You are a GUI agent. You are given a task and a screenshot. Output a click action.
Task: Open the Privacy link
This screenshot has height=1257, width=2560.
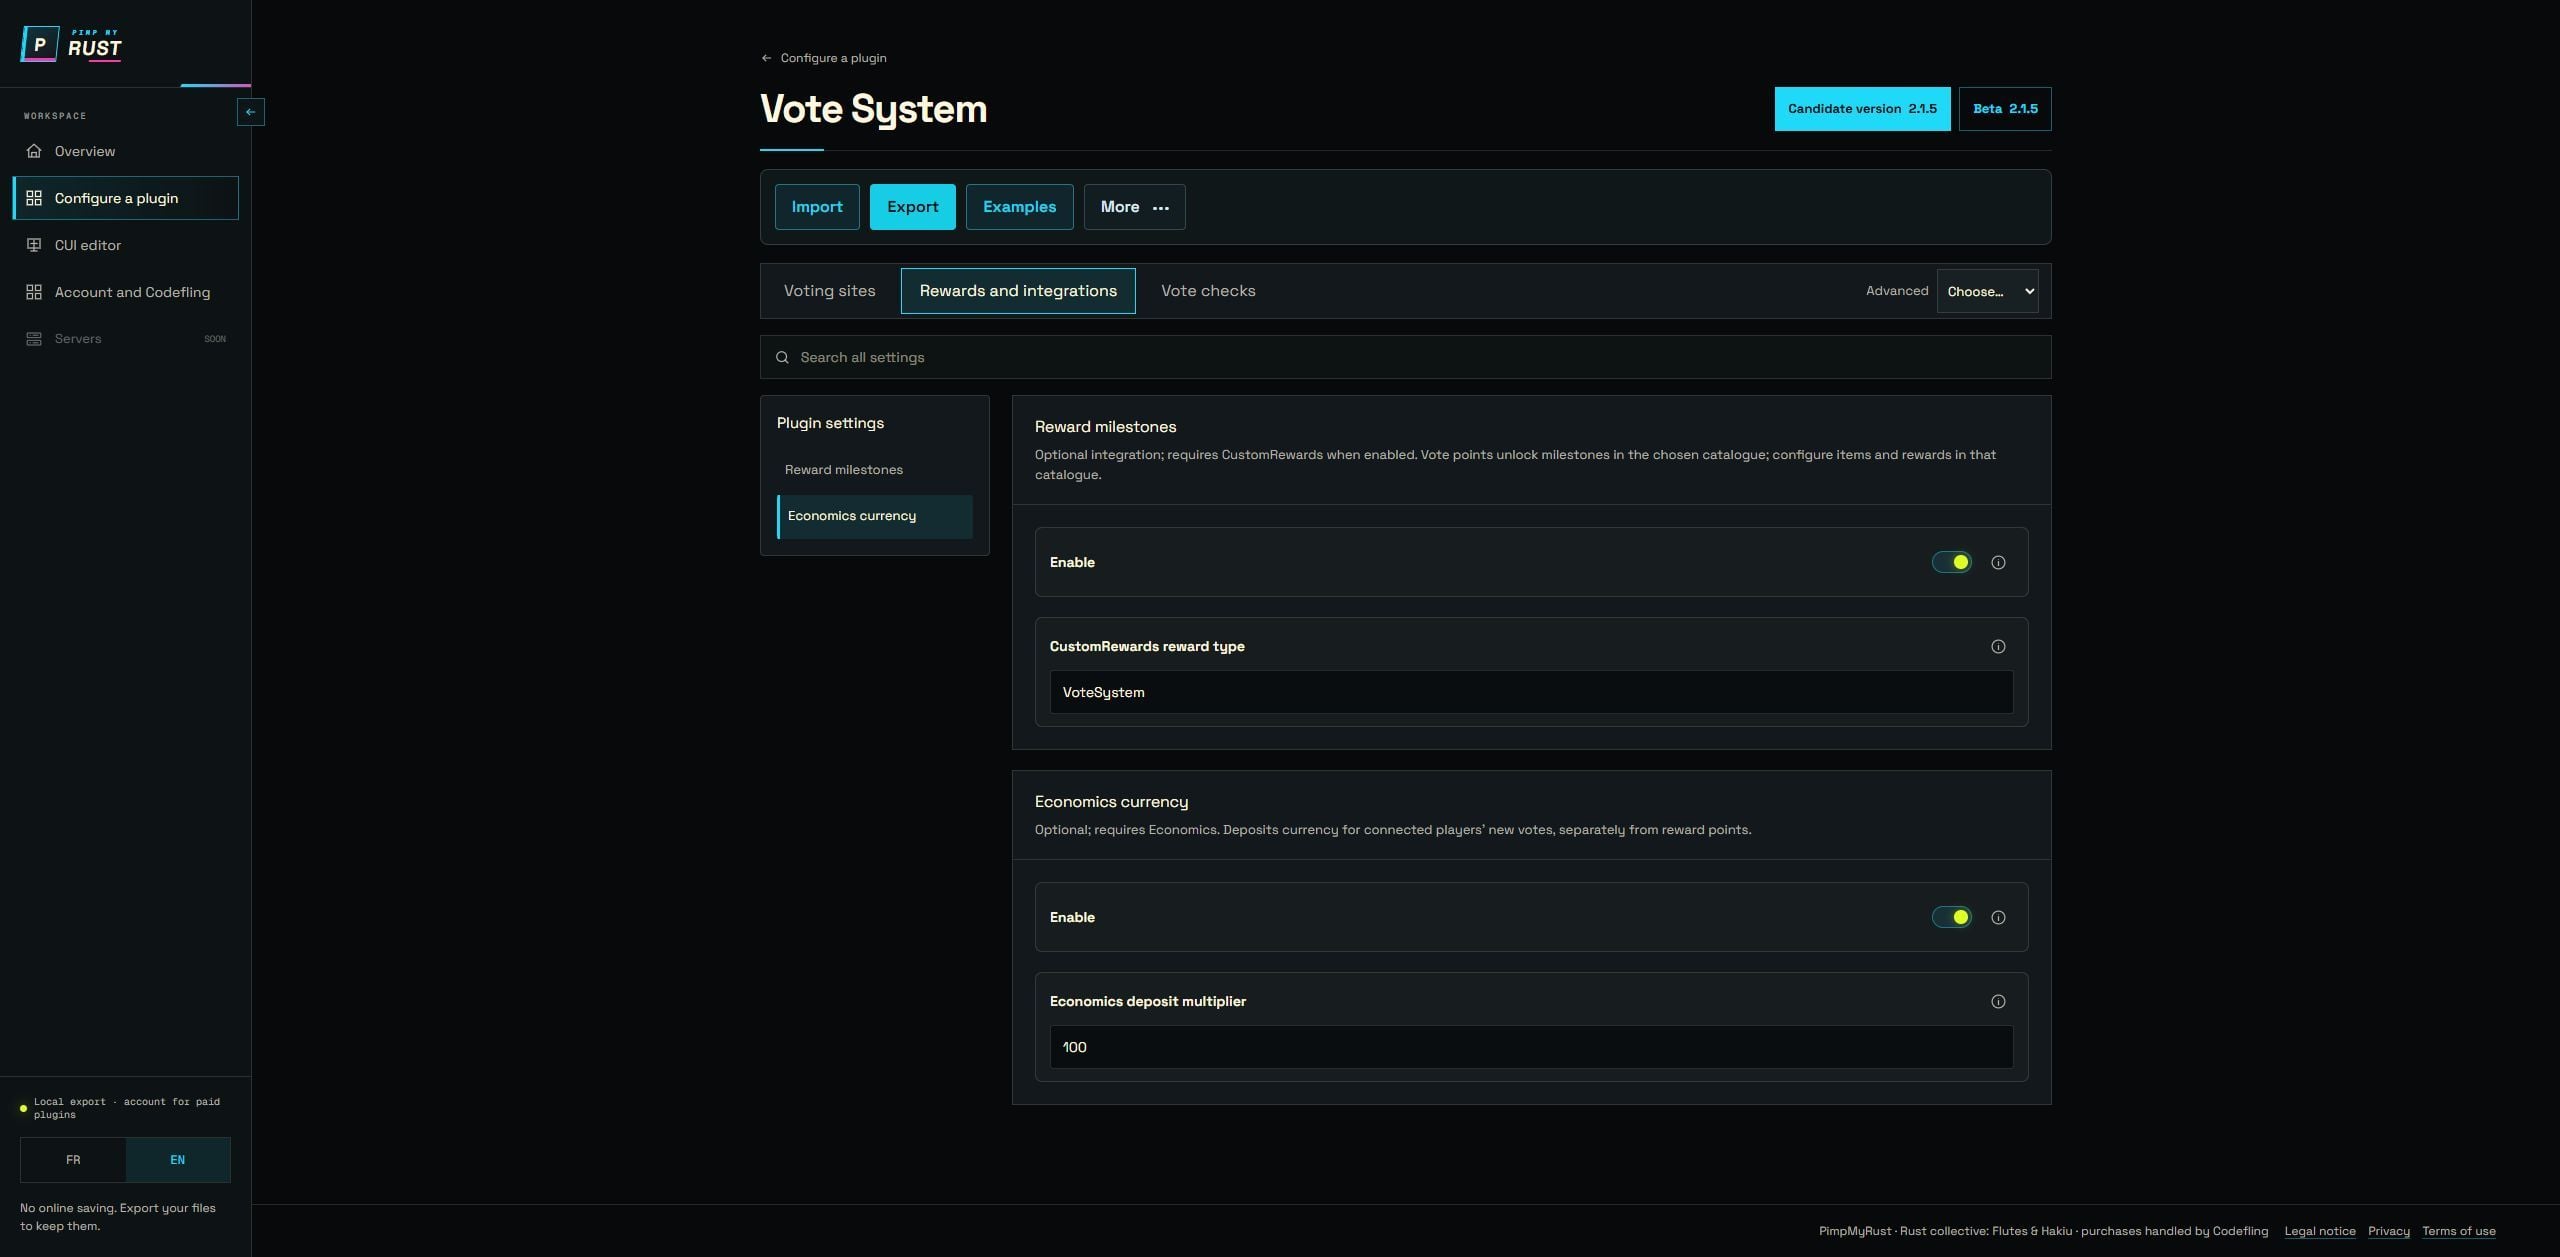click(2388, 1231)
